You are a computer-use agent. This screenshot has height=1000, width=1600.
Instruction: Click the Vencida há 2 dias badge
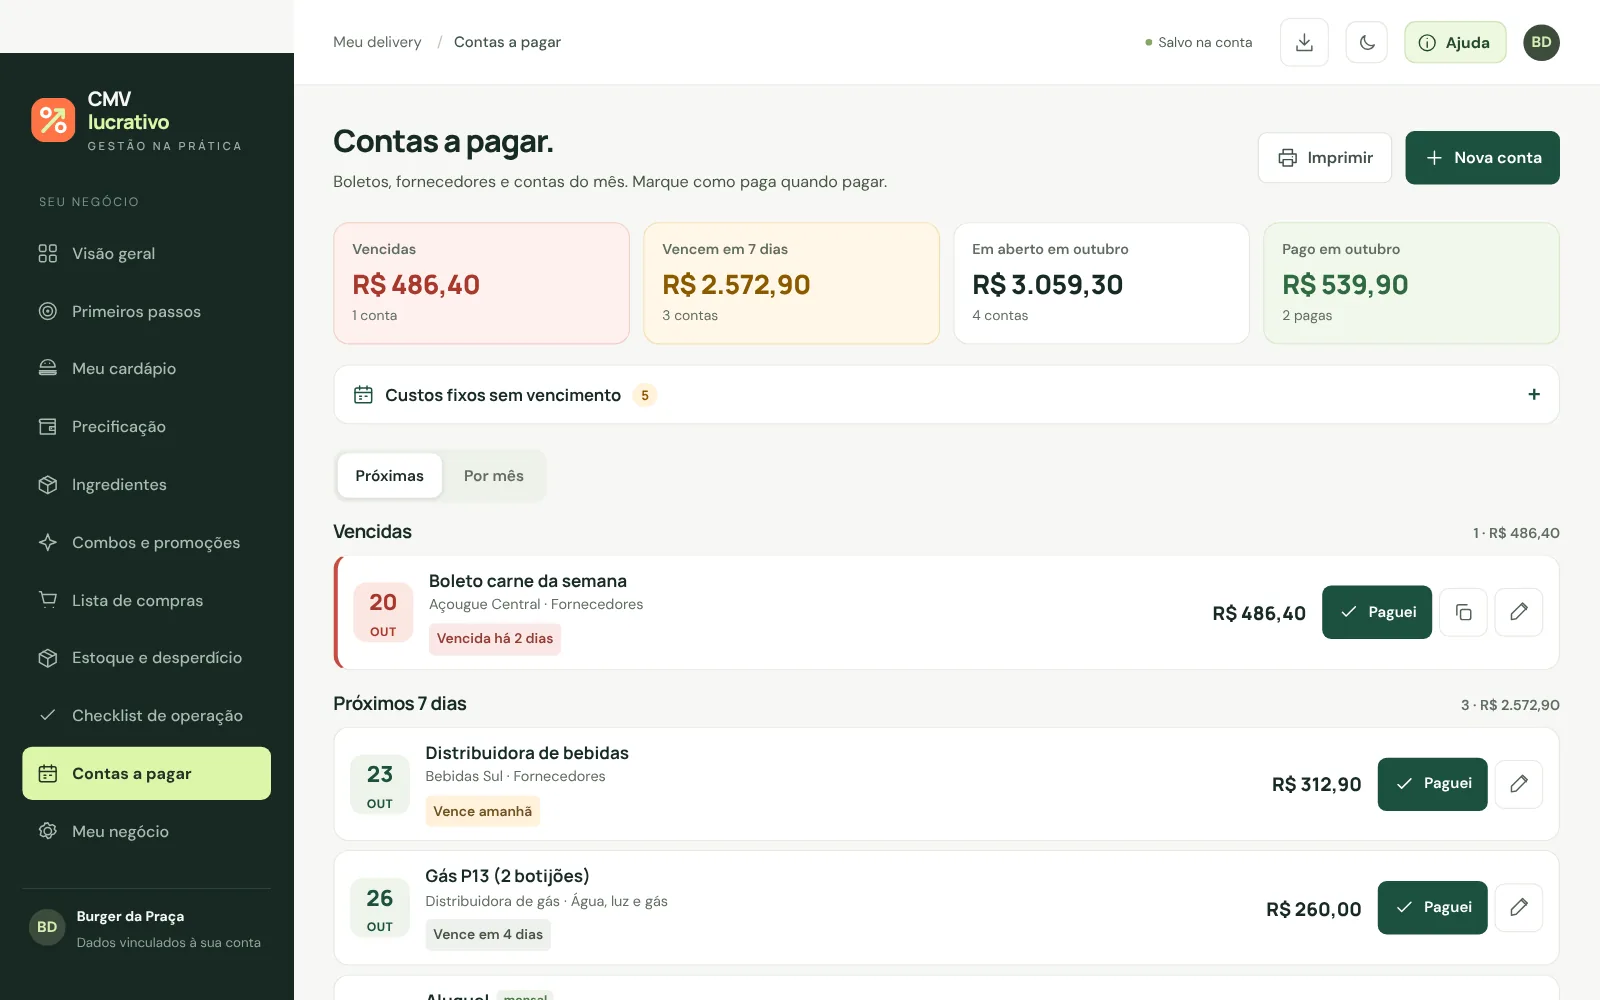point(495,639)
